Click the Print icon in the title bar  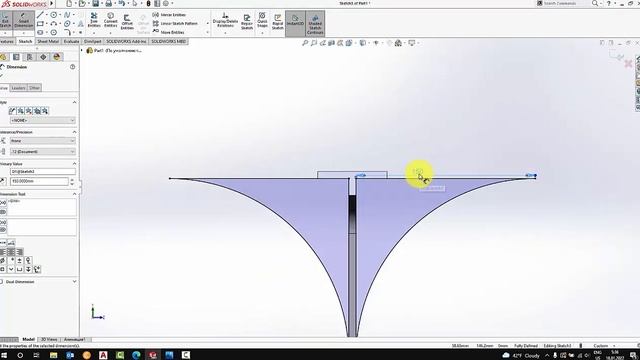[x=109, y=4]
